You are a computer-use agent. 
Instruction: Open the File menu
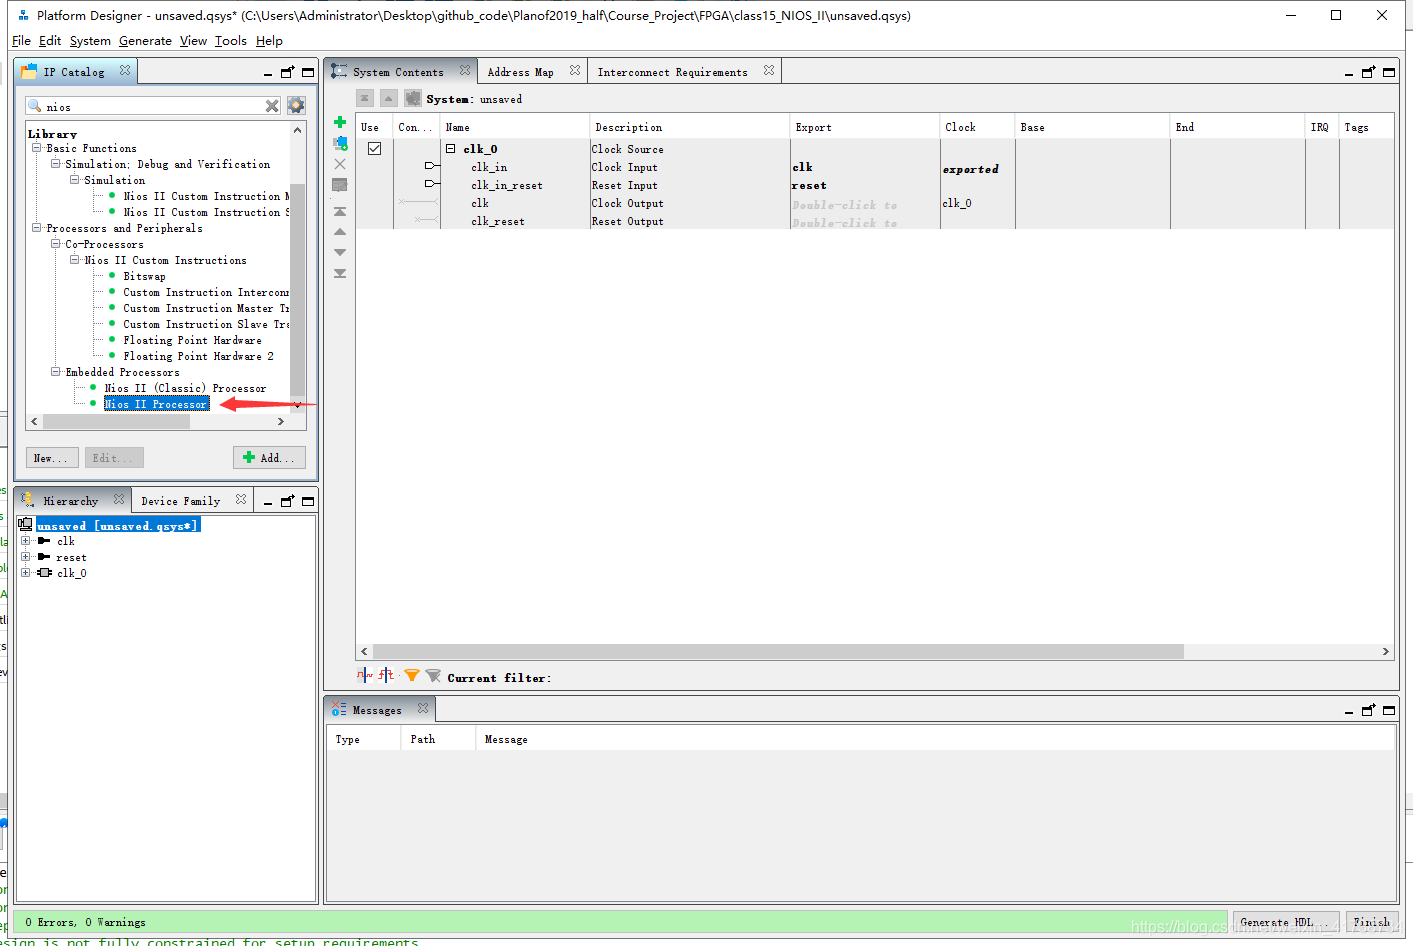(x=21, y=41)
